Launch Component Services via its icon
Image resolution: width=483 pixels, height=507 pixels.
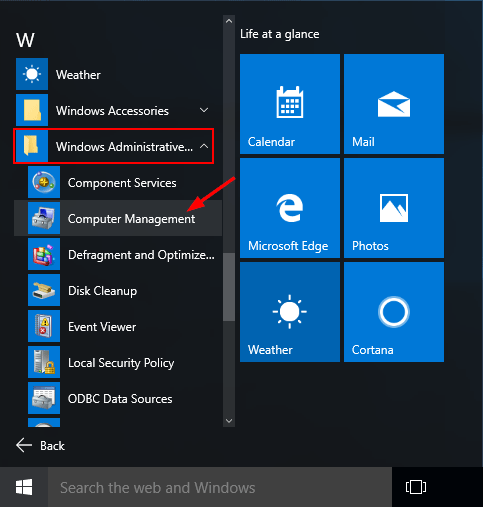[x=44, y=182]
